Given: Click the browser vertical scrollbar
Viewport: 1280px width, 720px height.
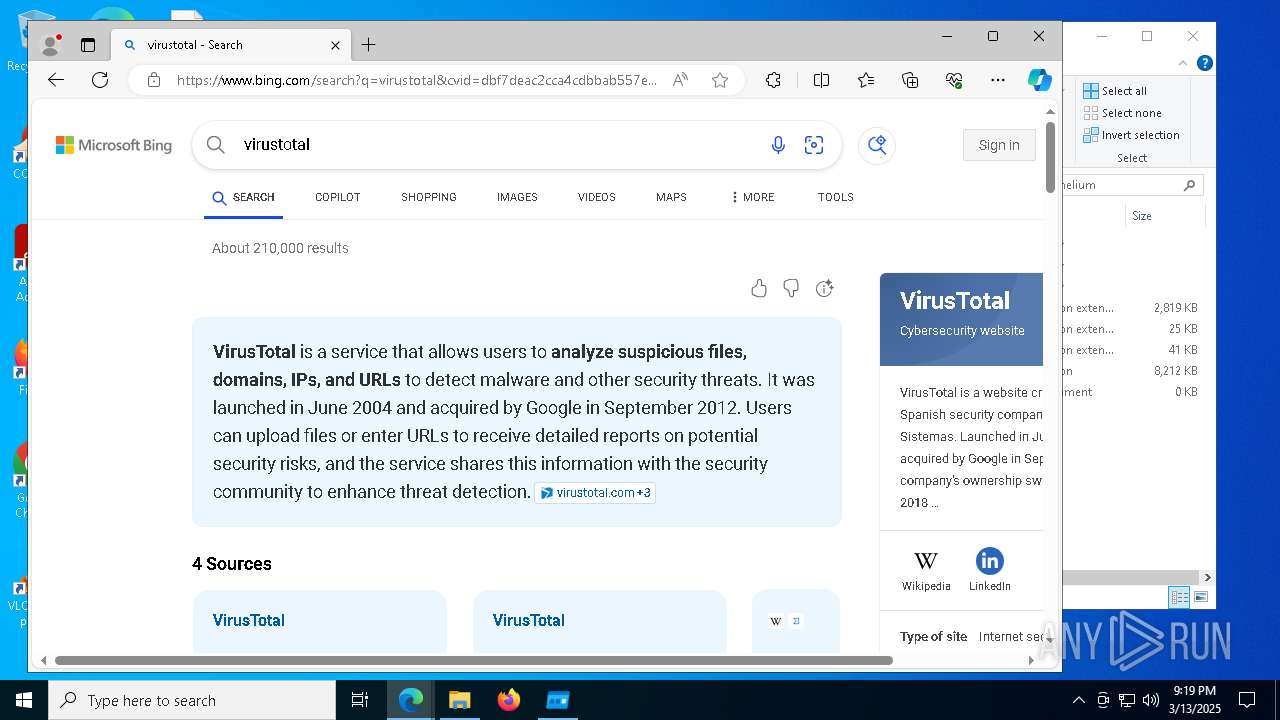Looking at the screenshot, I should pyautogui.click(x=1050, y=157).
